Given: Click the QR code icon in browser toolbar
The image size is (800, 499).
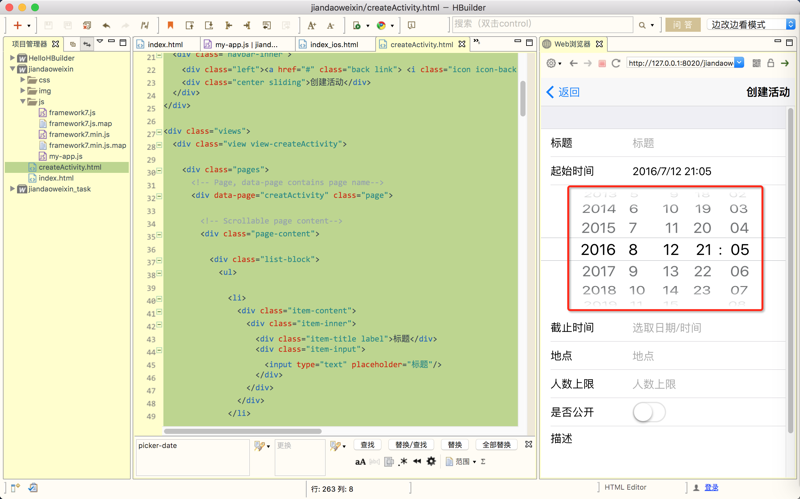Looking at the screenshot, I should tap(757, 63).
